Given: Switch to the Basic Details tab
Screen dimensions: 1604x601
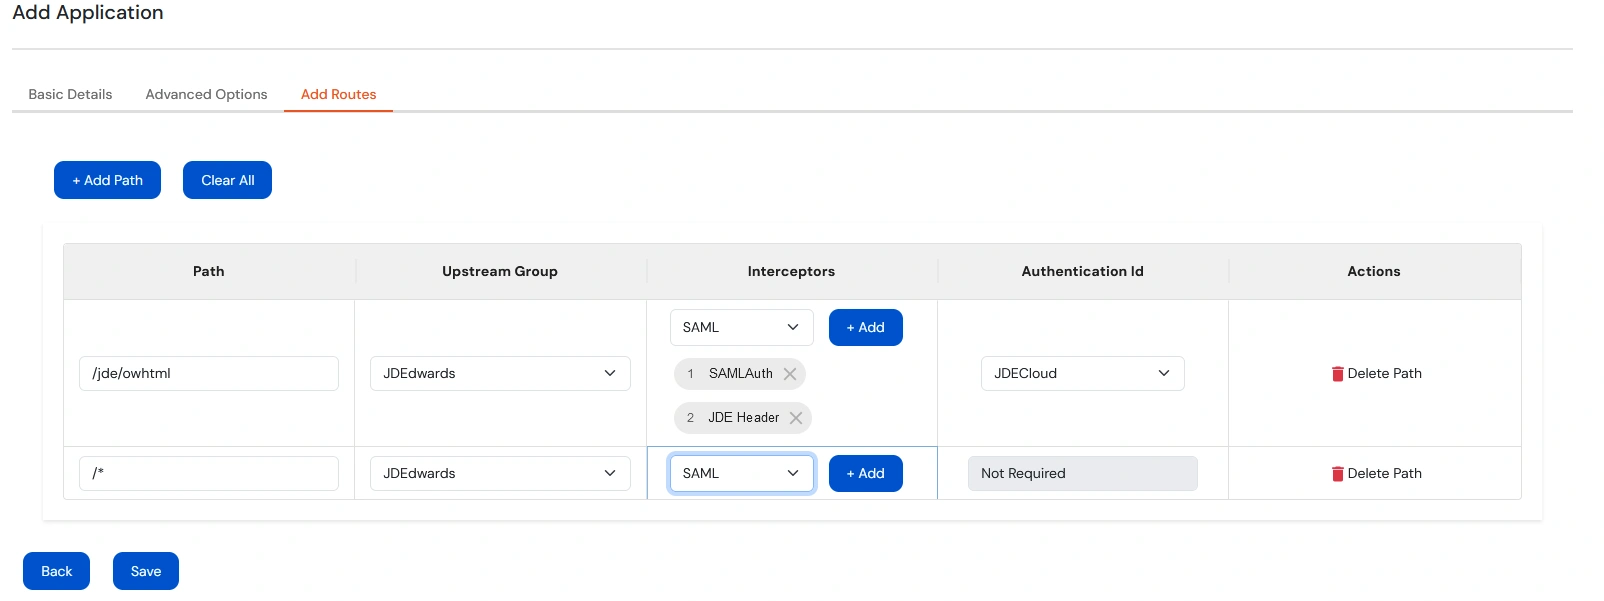Looking at the screenshot, I should point(70,94).
